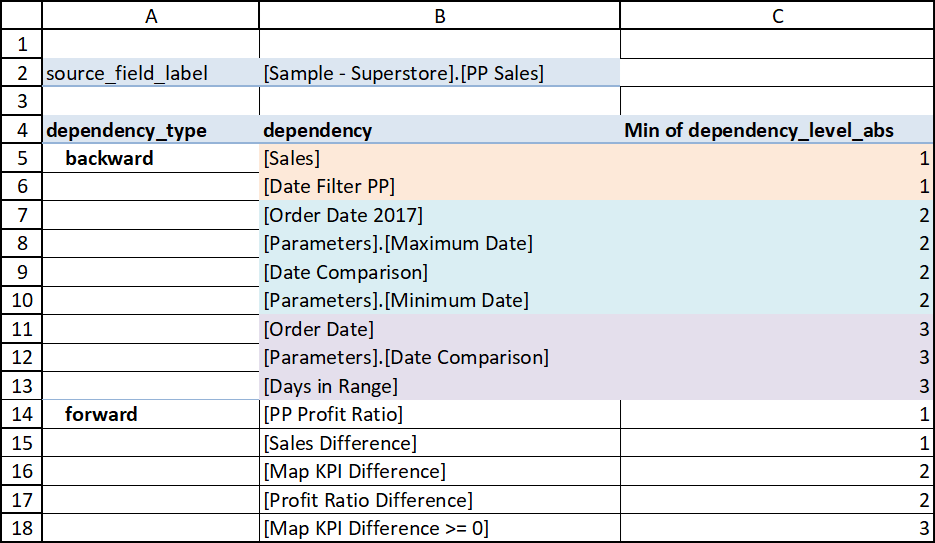Select the backward group label cell
This screenshot has width=935, height=543.
tap(151, 158)
